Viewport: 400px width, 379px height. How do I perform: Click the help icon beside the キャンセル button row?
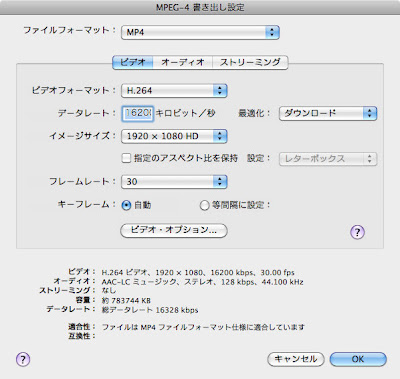[23, 359]
